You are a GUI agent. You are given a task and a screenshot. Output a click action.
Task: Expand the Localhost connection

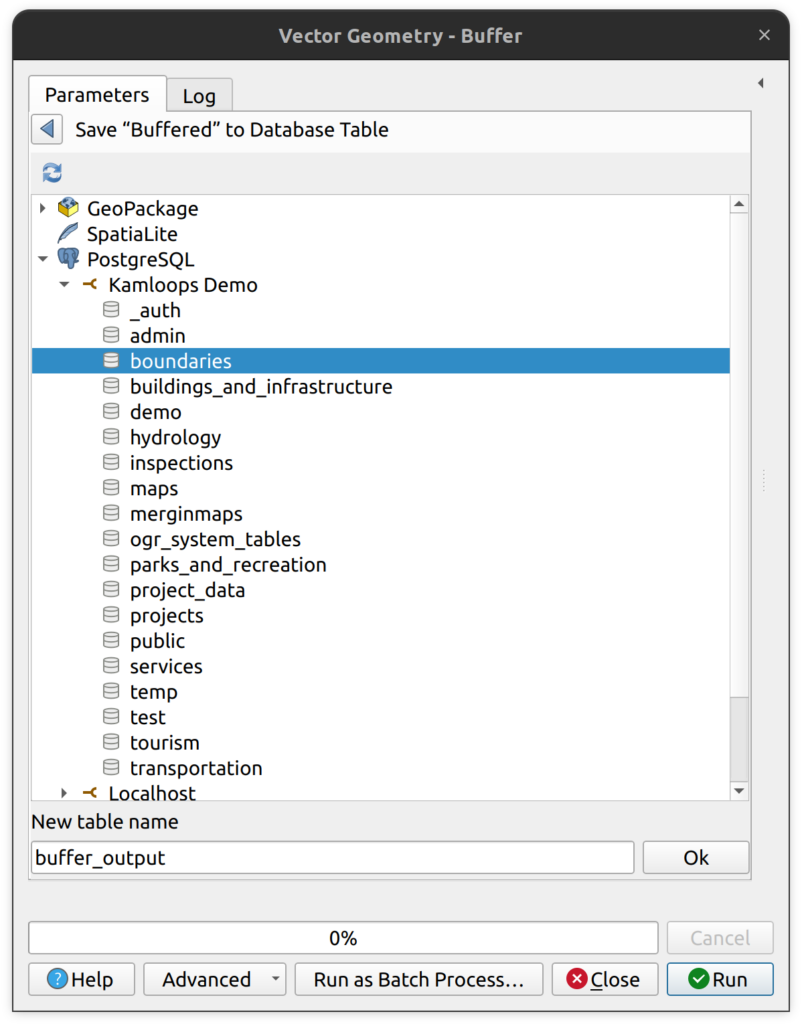(64, 793)
